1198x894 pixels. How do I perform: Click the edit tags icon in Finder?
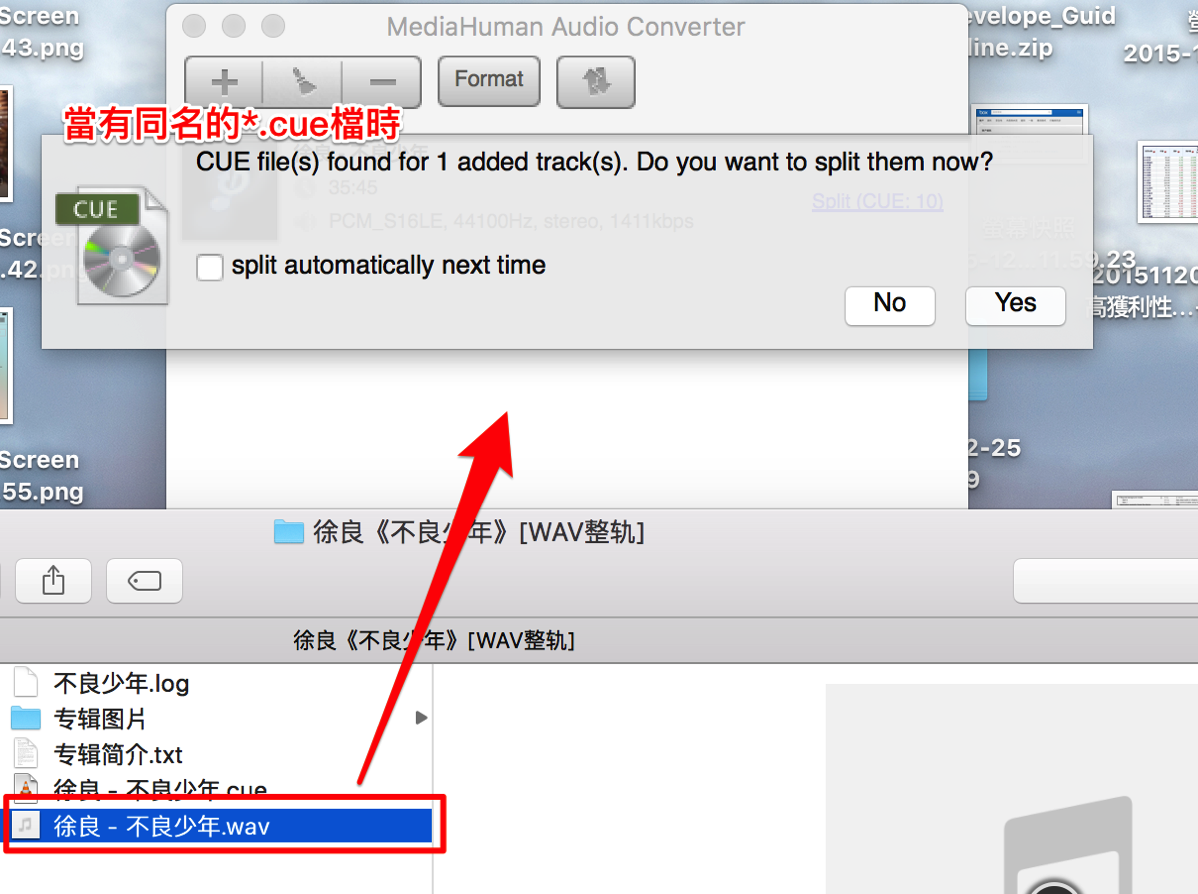pos(144,581)
